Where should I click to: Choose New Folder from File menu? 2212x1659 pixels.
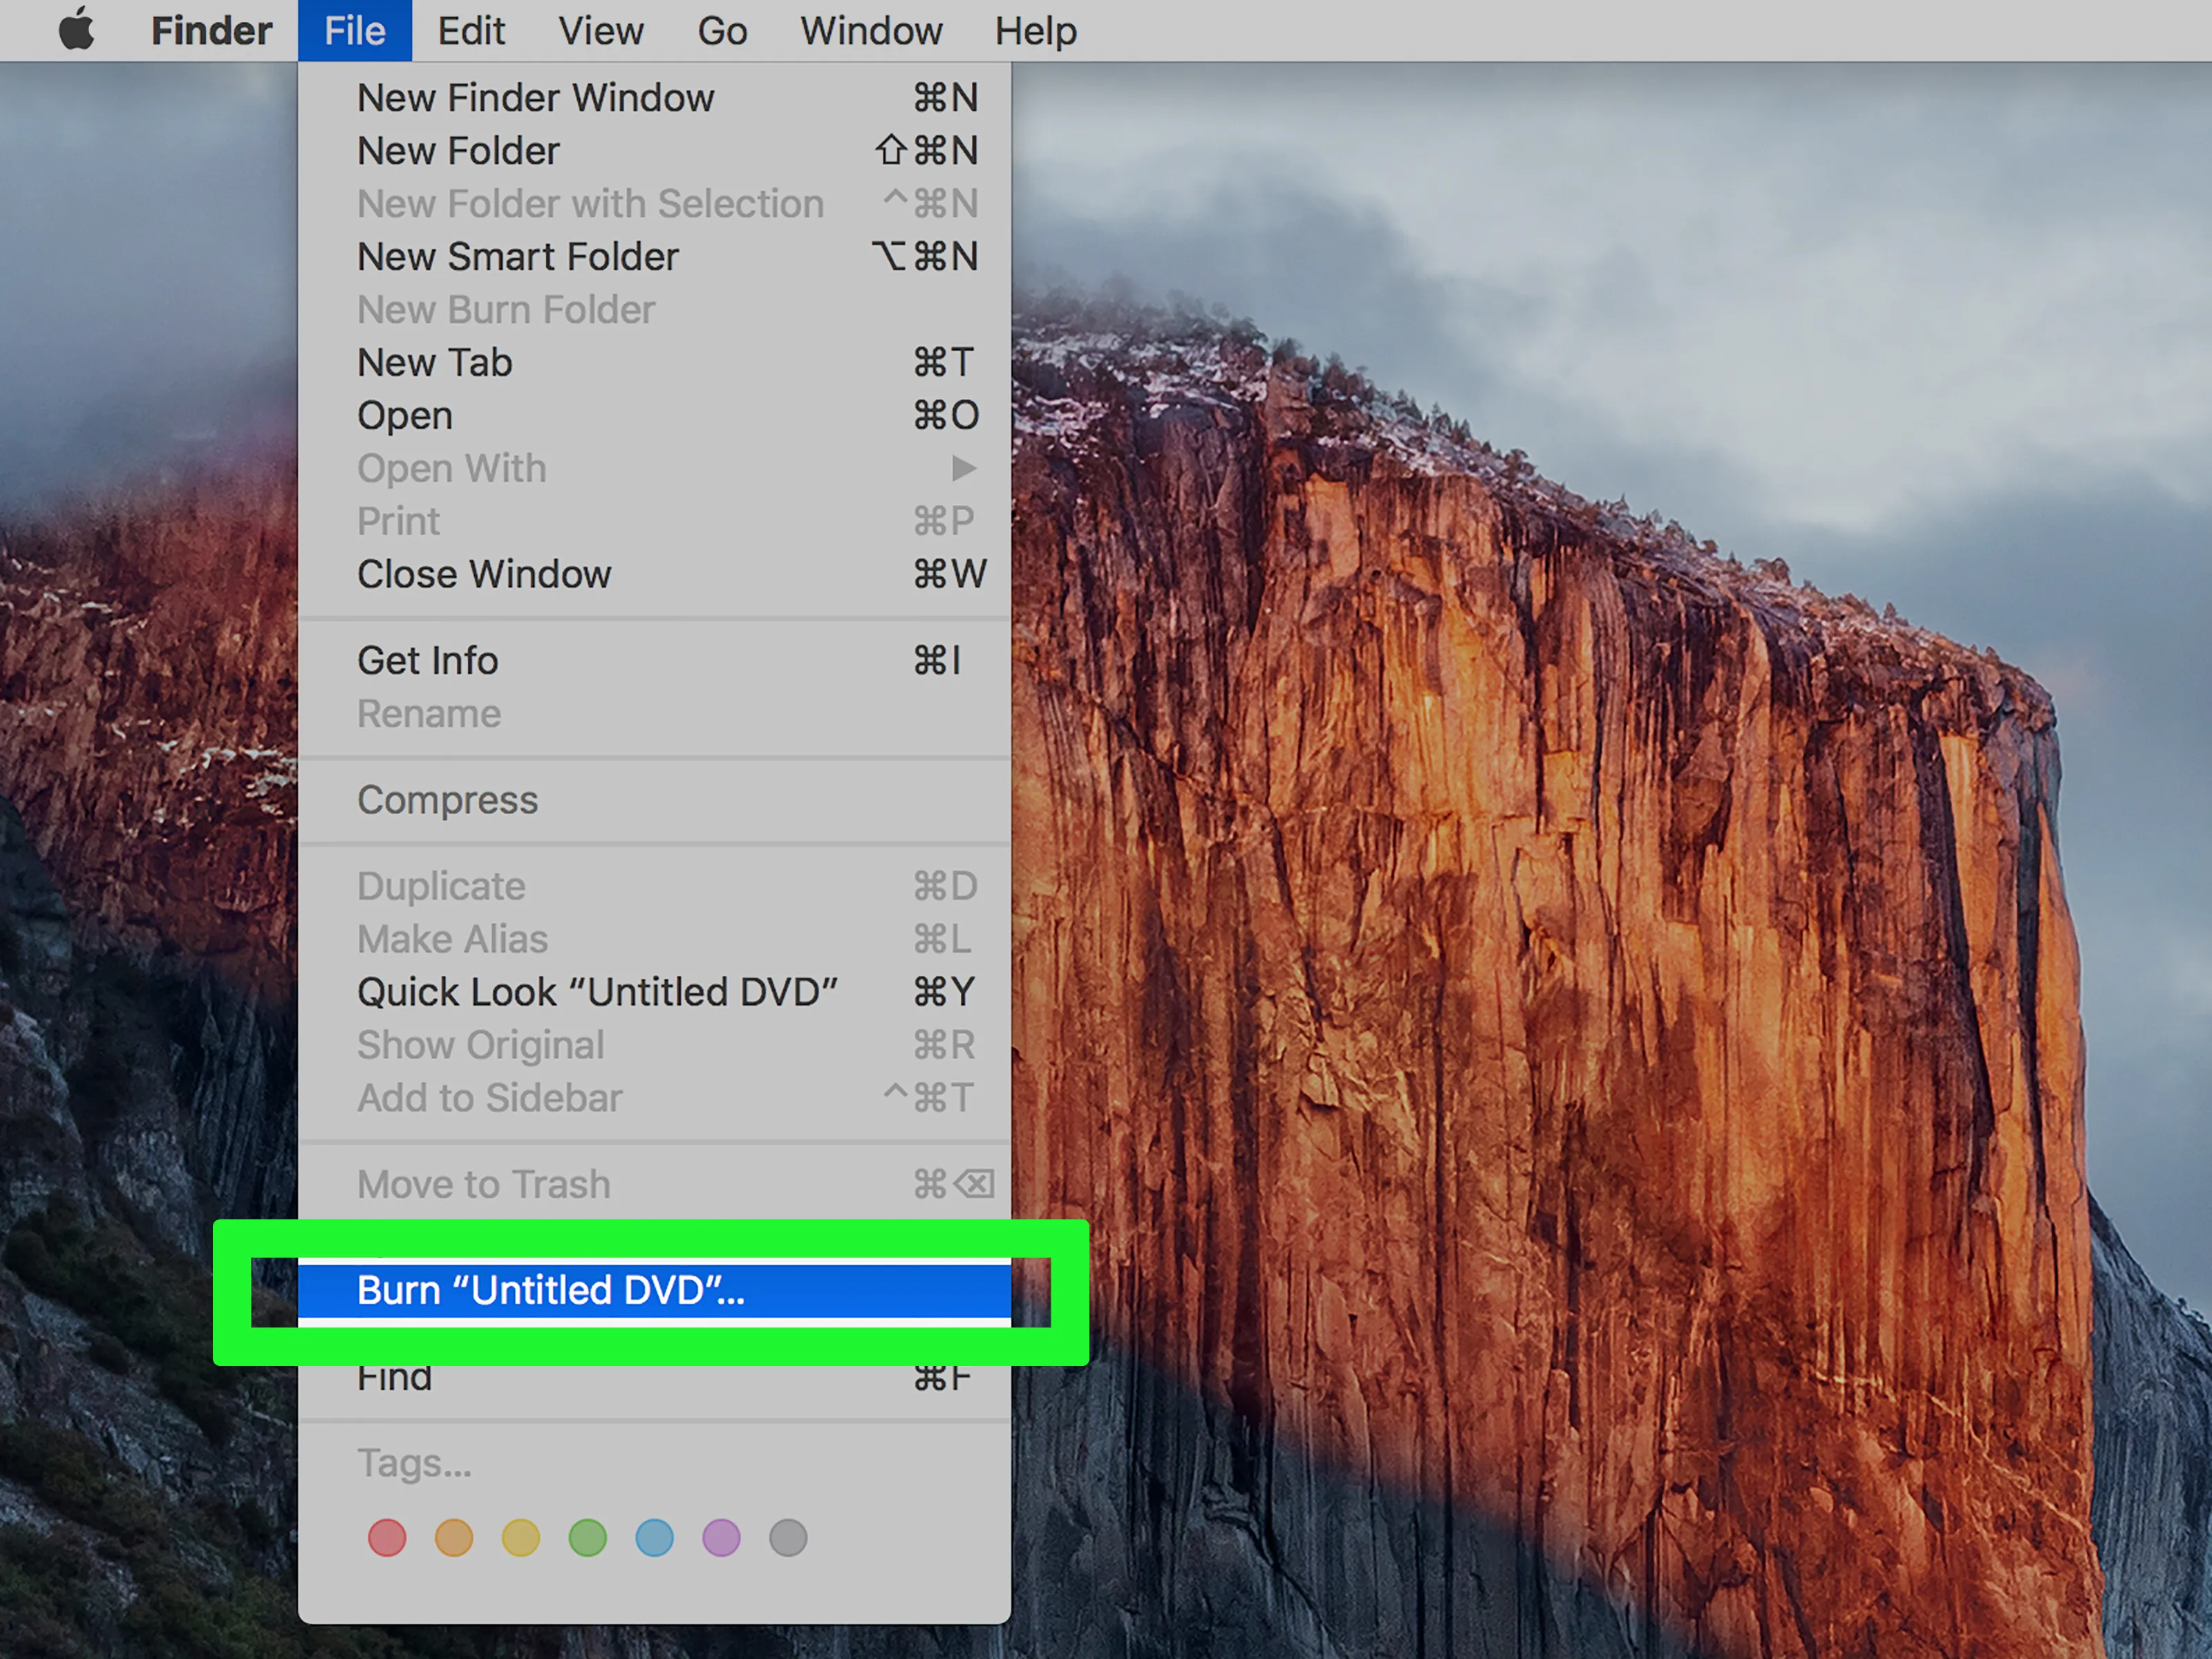pyautogui.click(x=654, y=151)
